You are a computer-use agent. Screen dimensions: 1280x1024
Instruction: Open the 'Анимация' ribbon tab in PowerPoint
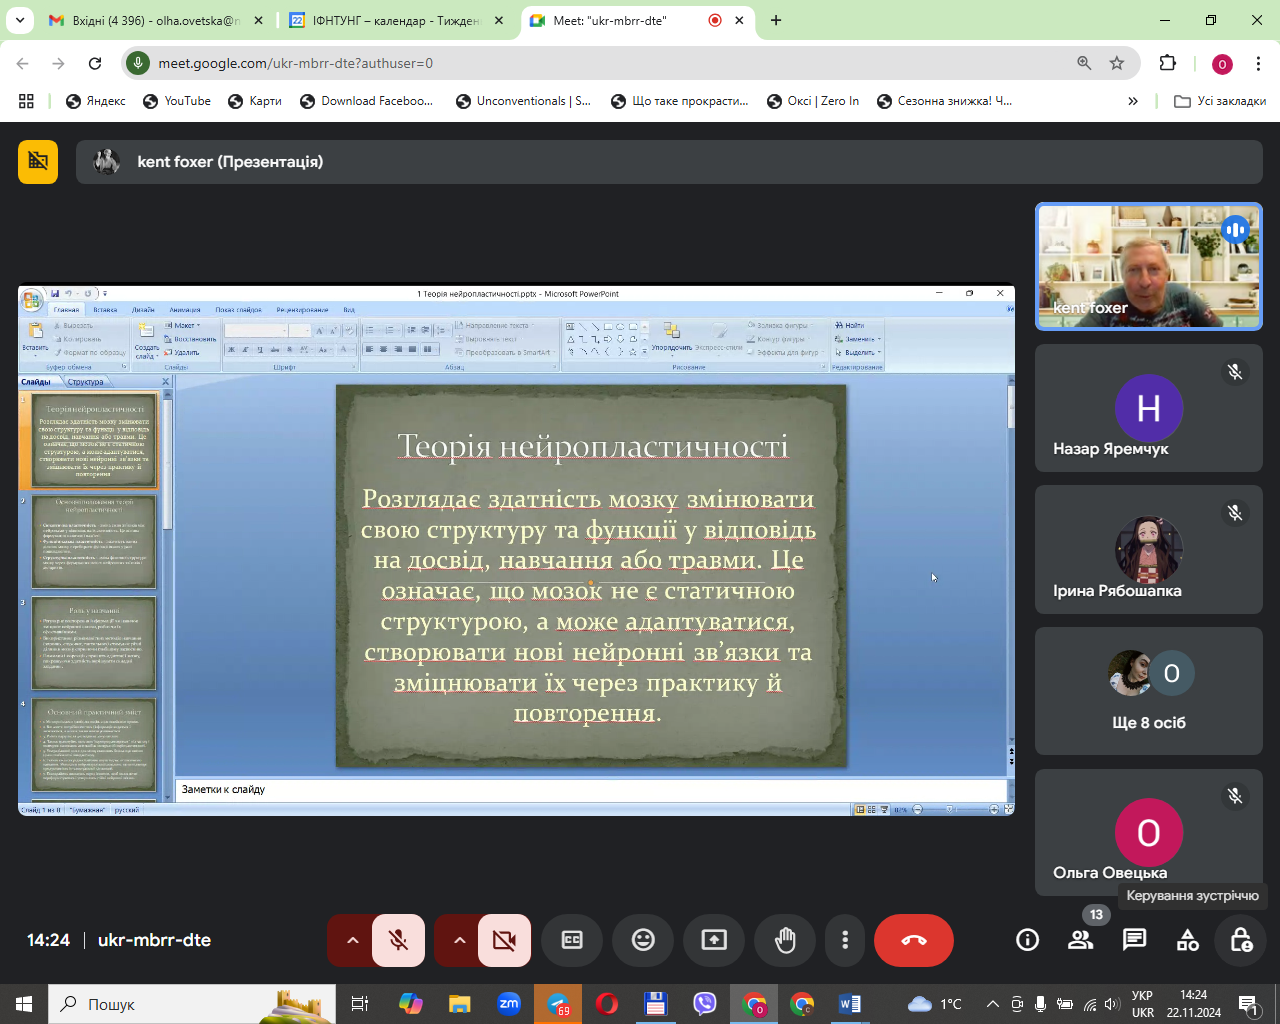(185, 310)
